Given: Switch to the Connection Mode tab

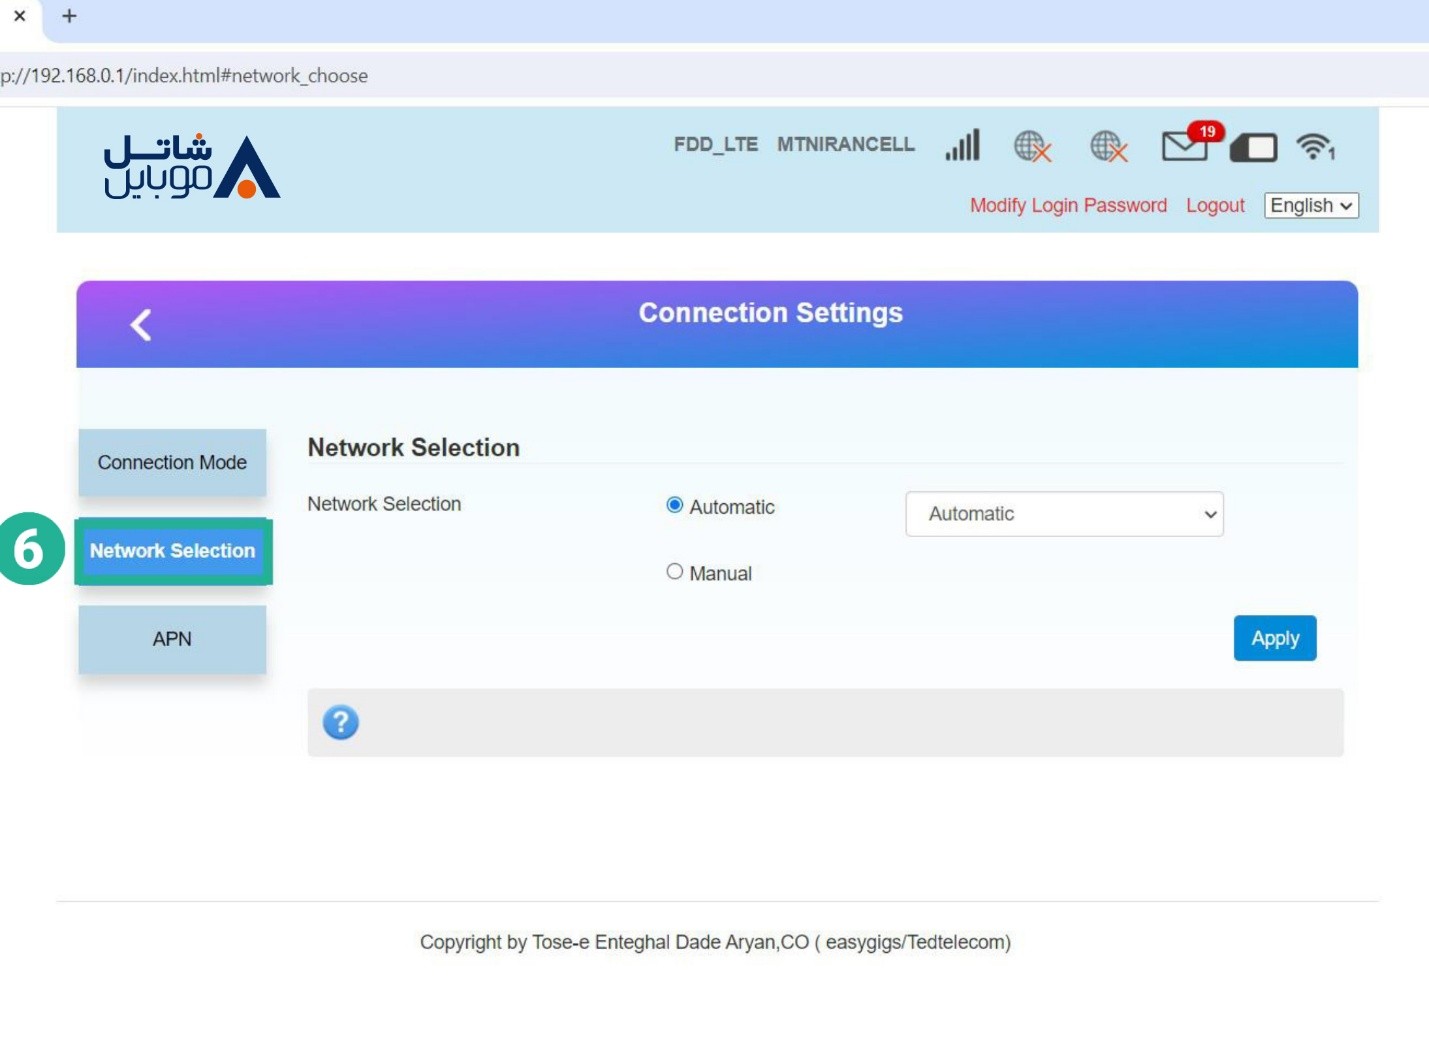Looking at the screenshot, I should click(x=172, y=462).
